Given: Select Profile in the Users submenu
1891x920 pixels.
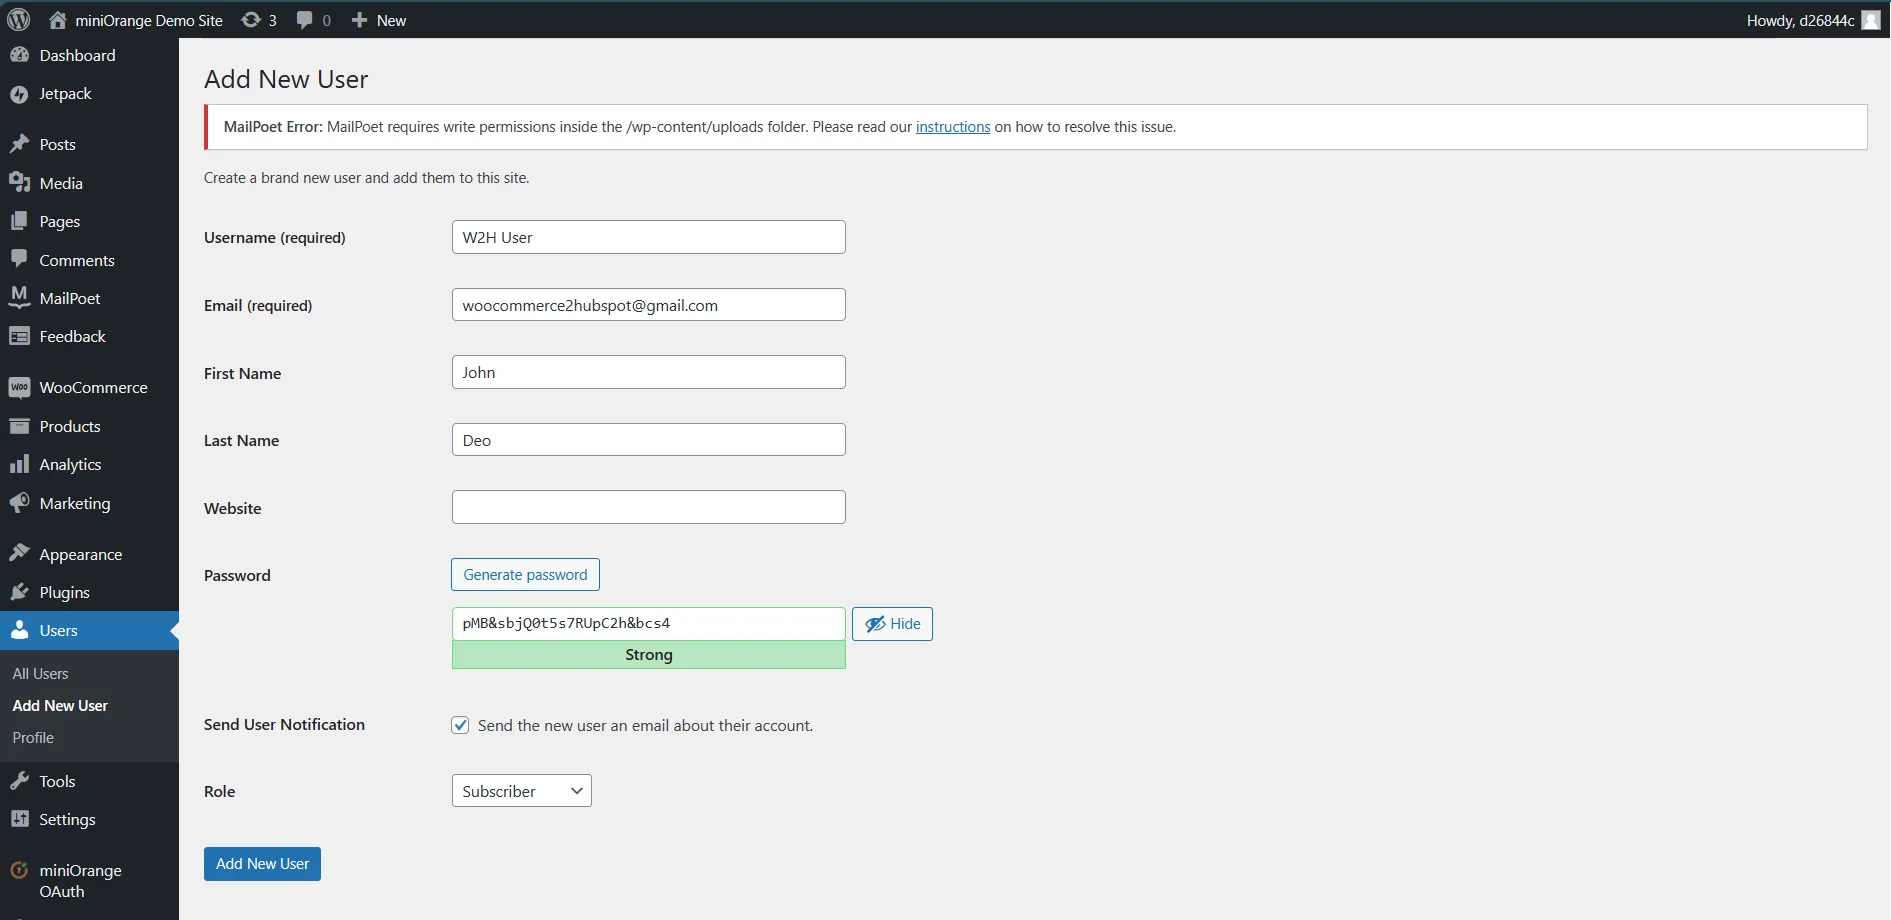Looking at the screenshot, I should point(32,737).
